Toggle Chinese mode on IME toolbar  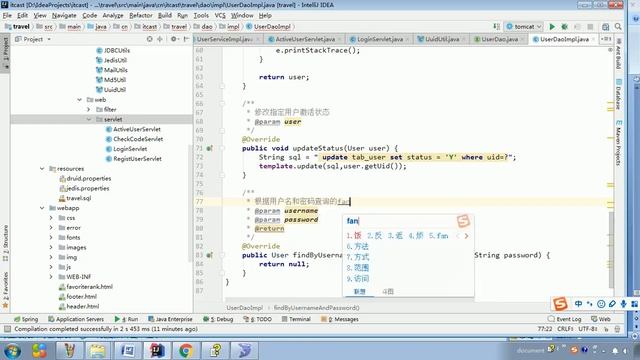tap(578, 304)
